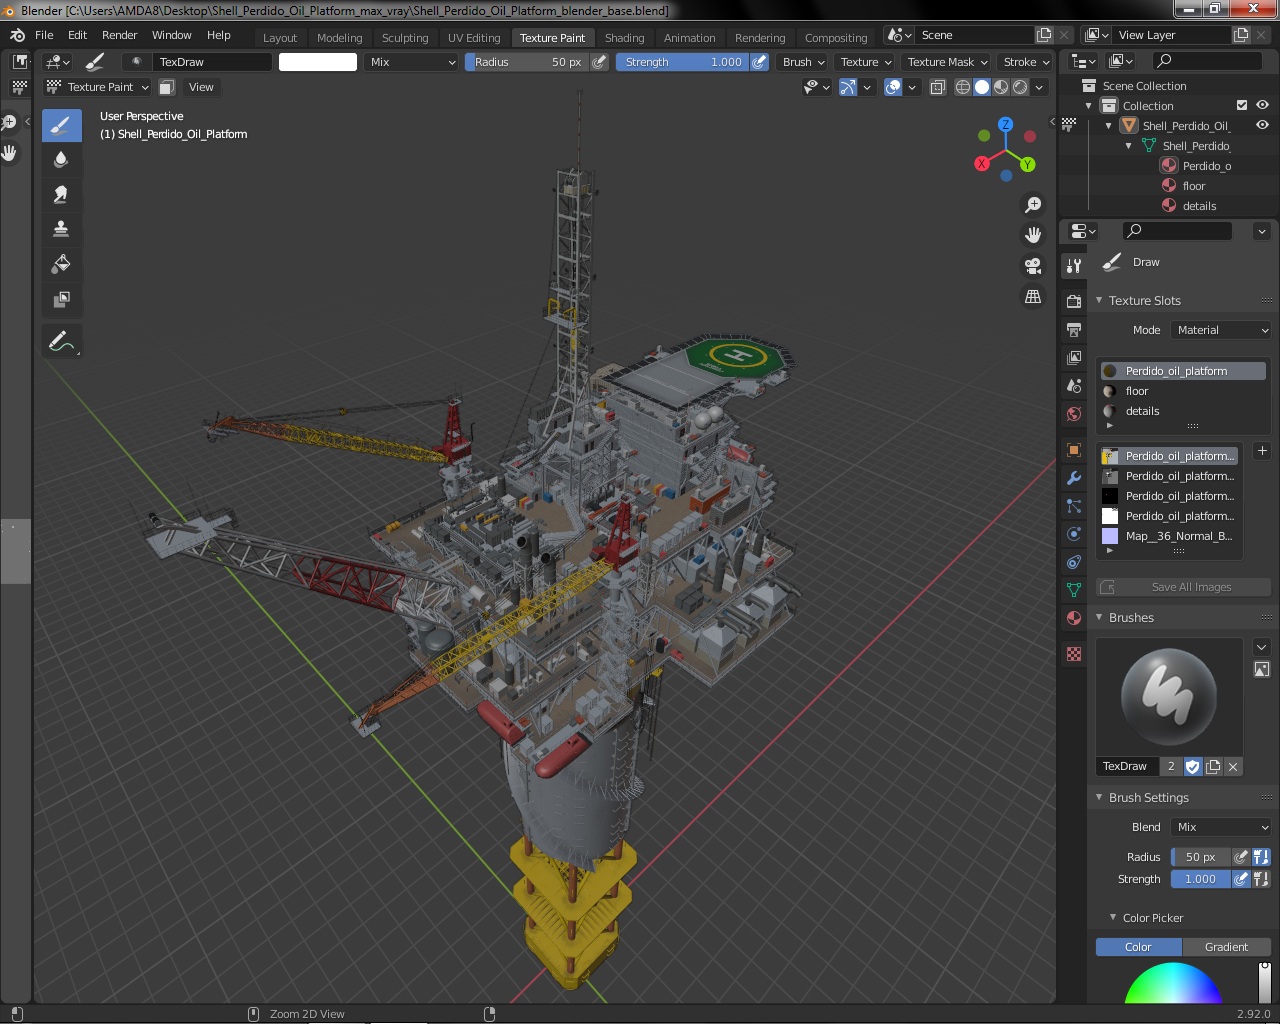Hide Shell_Perdido_Oil object via eye icon
The height and width of the screenshot is (1024, 1280).
[x=1262, y=125]
